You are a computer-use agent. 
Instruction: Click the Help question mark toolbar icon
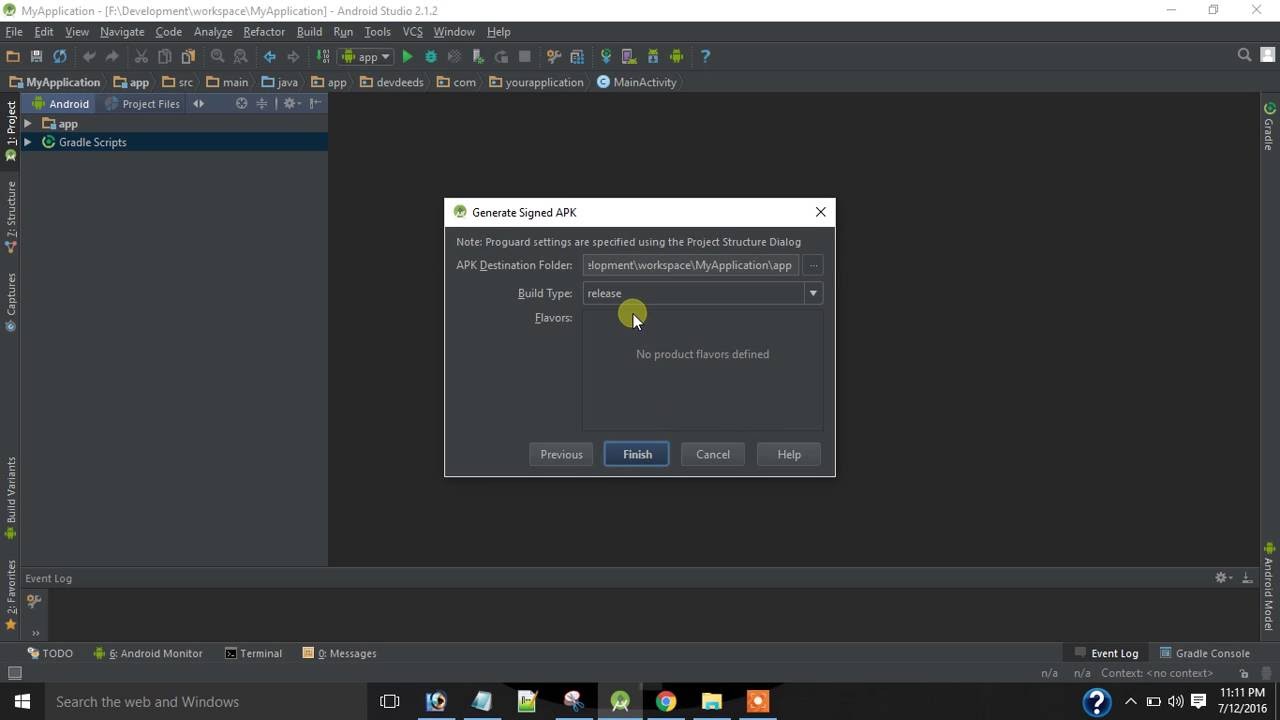point(705,56)
